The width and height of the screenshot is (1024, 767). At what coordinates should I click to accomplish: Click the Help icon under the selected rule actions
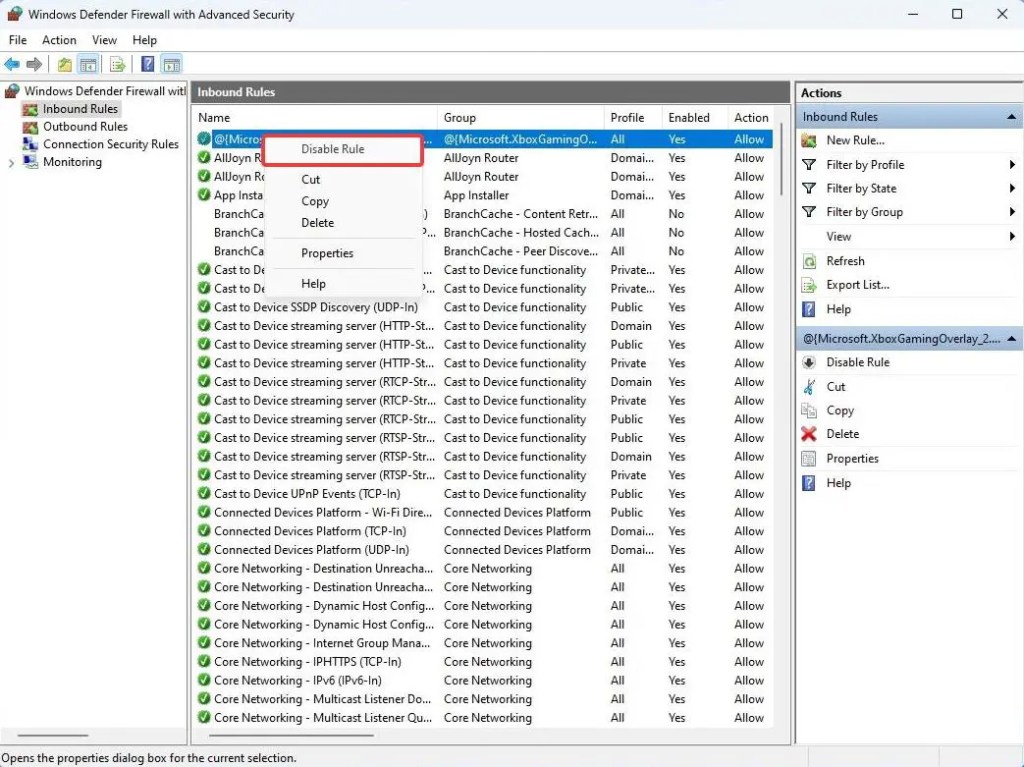808,483
